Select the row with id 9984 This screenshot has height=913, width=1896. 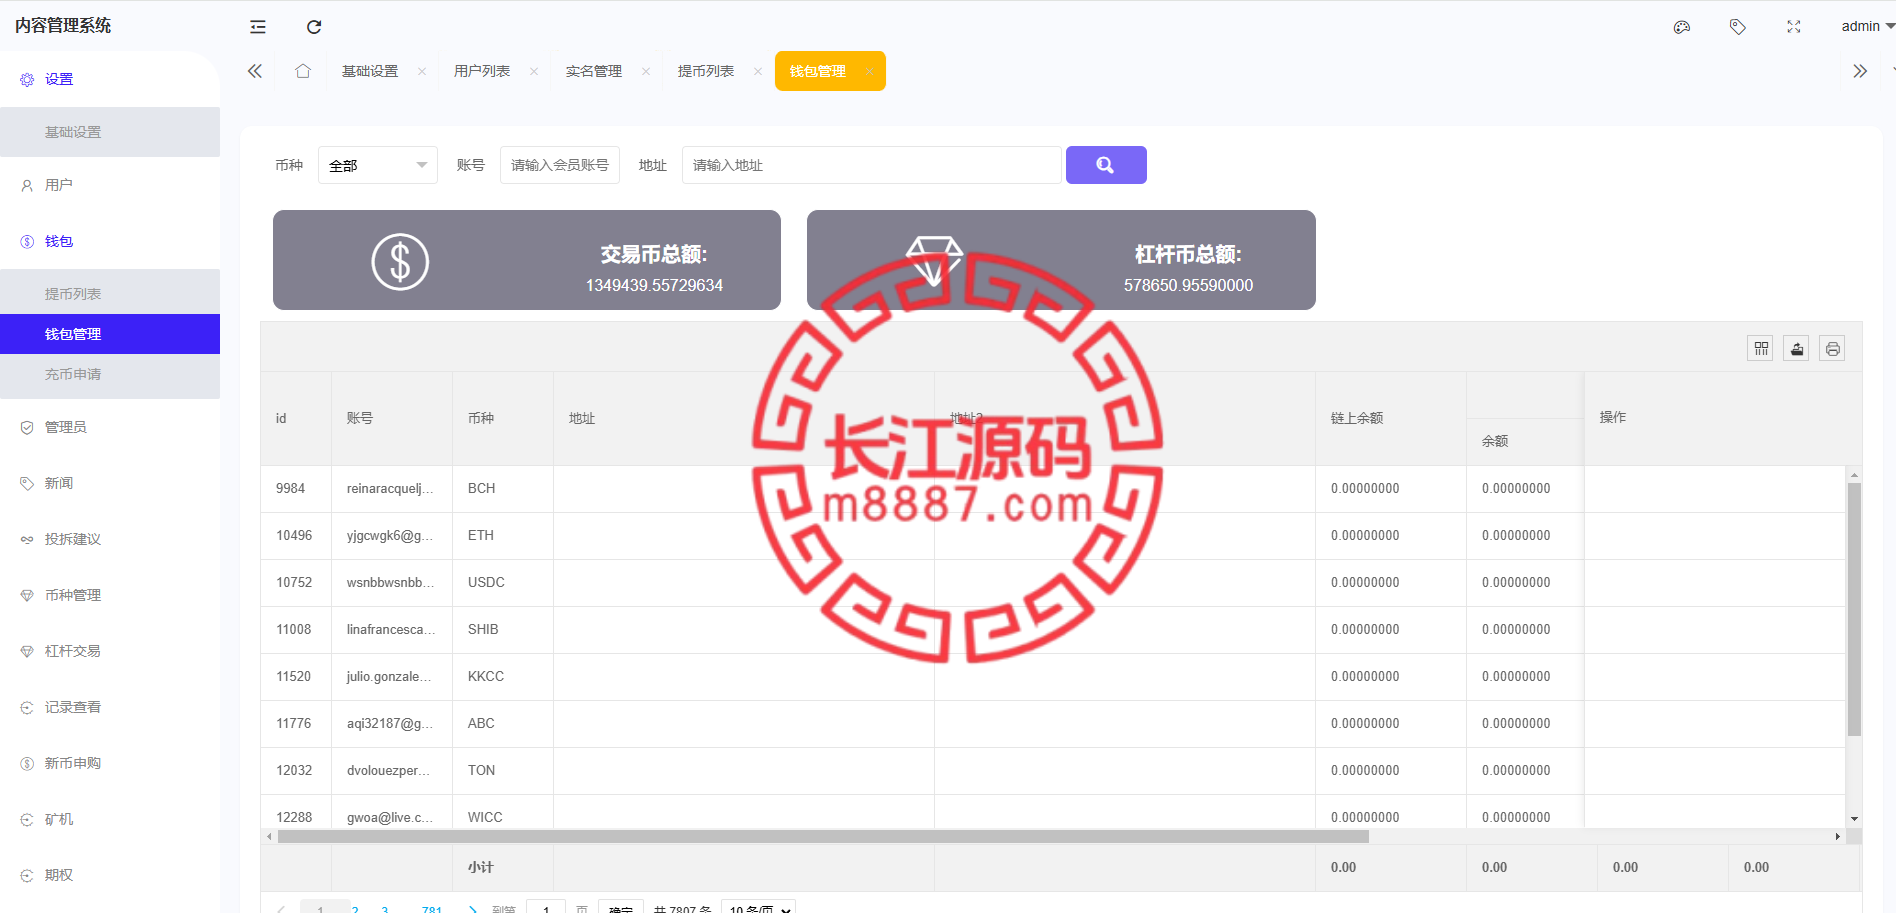(1053, 488)
